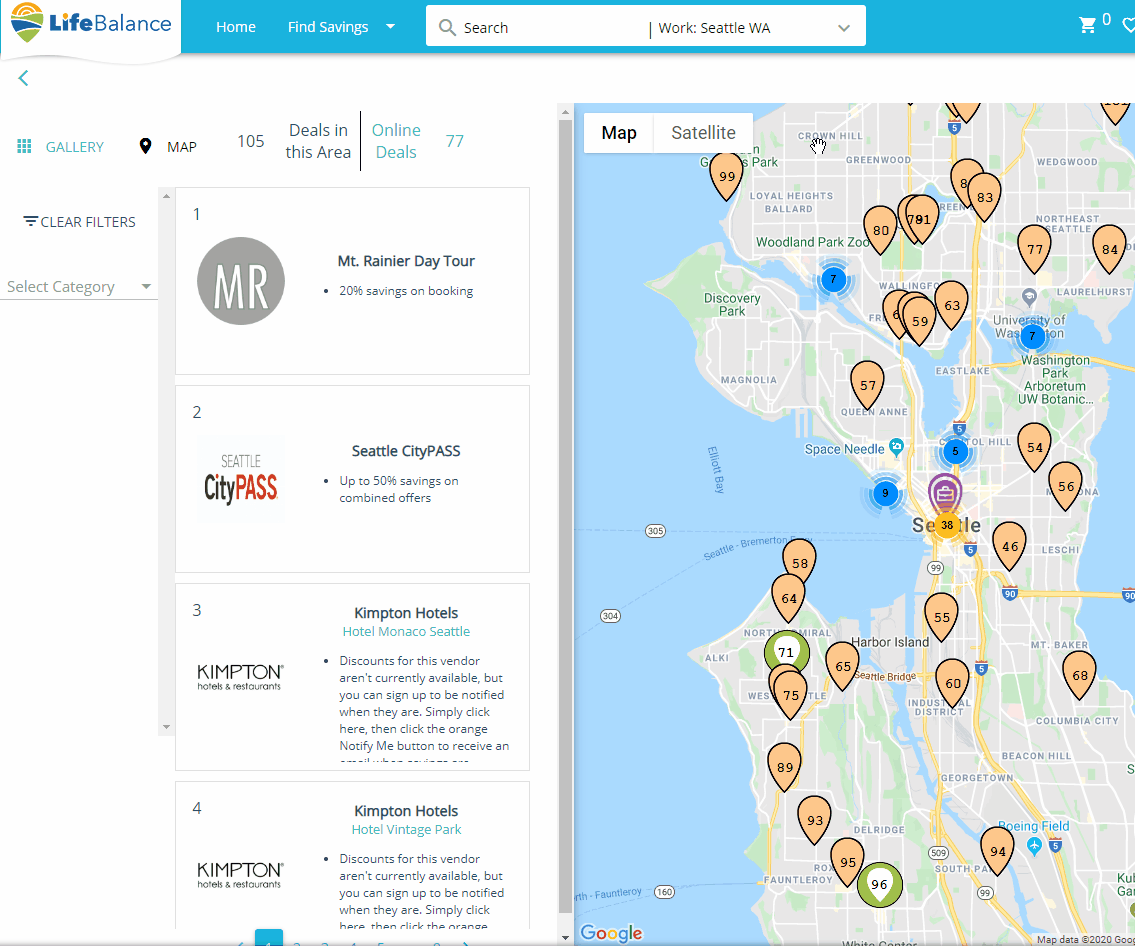This screenshot has height=946, width=1135.
Task: Click the LifeBalance logo
Action: 91,22
